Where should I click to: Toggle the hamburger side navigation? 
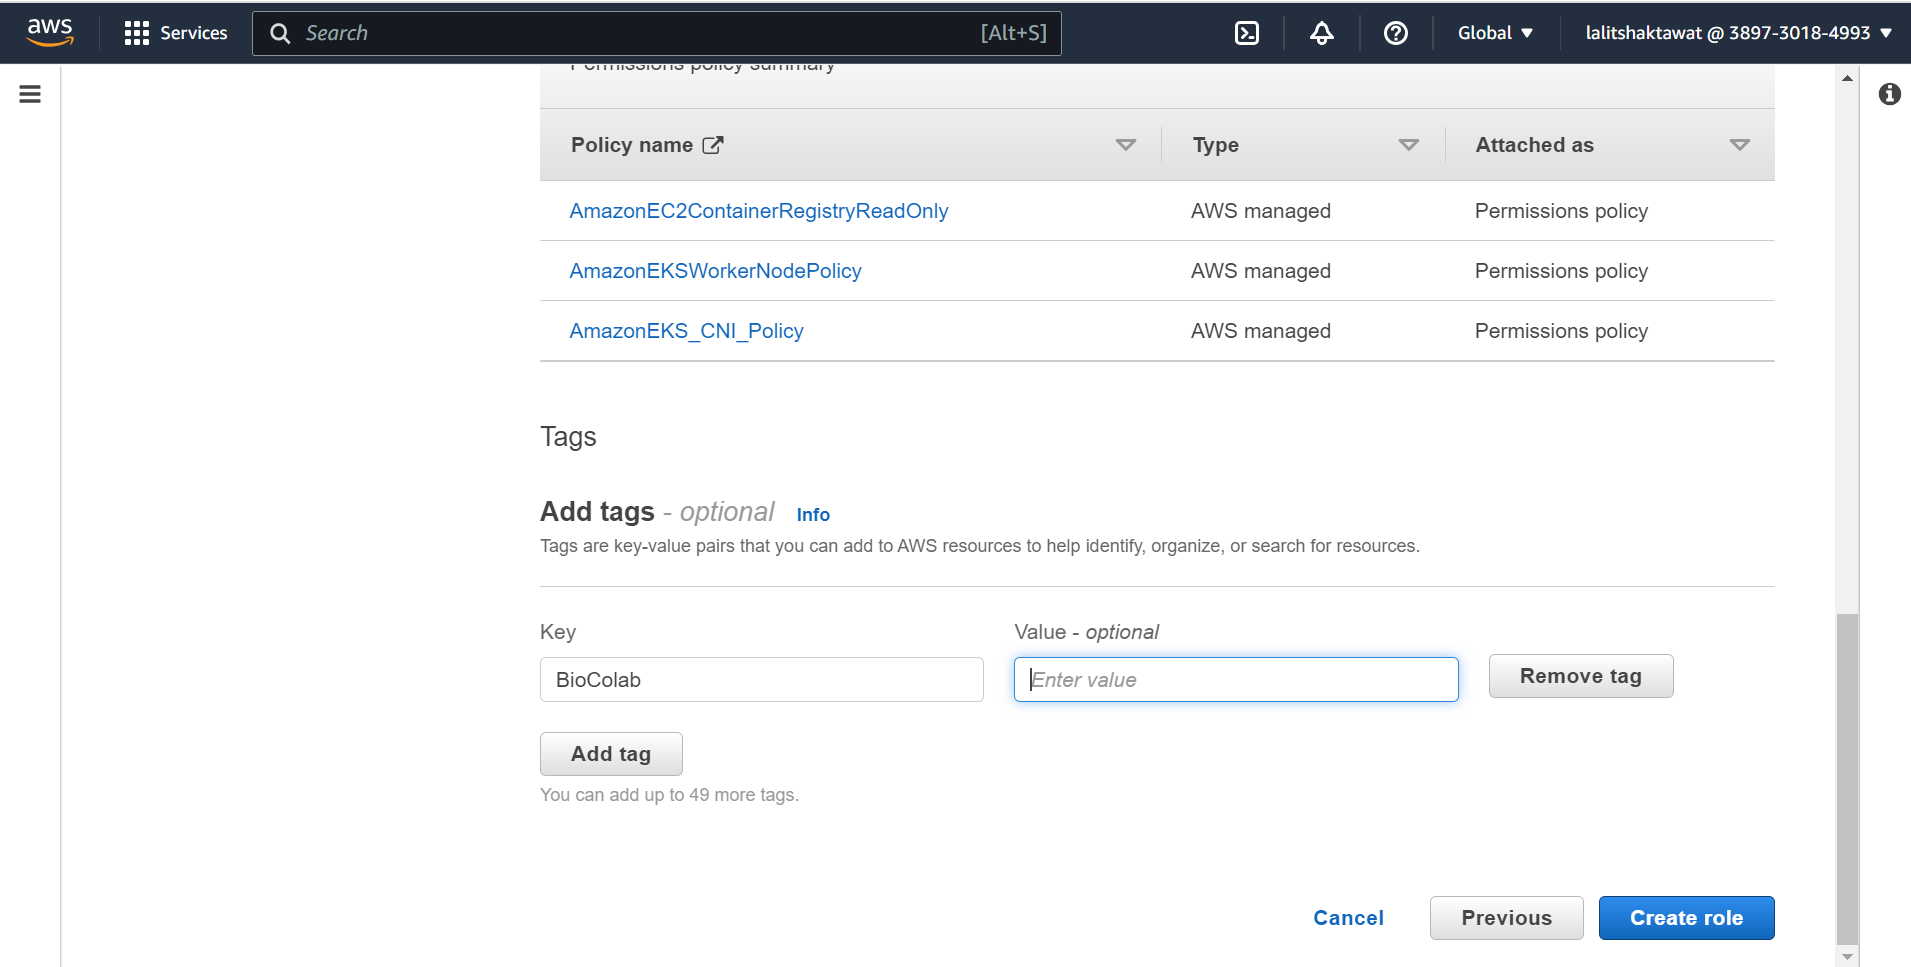[x=30, y=94]
